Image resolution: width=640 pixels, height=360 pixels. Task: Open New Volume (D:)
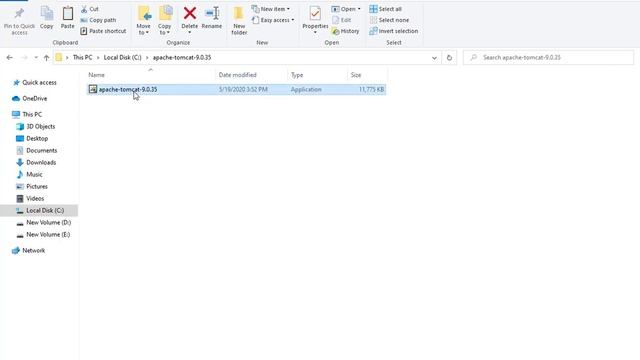49,222
